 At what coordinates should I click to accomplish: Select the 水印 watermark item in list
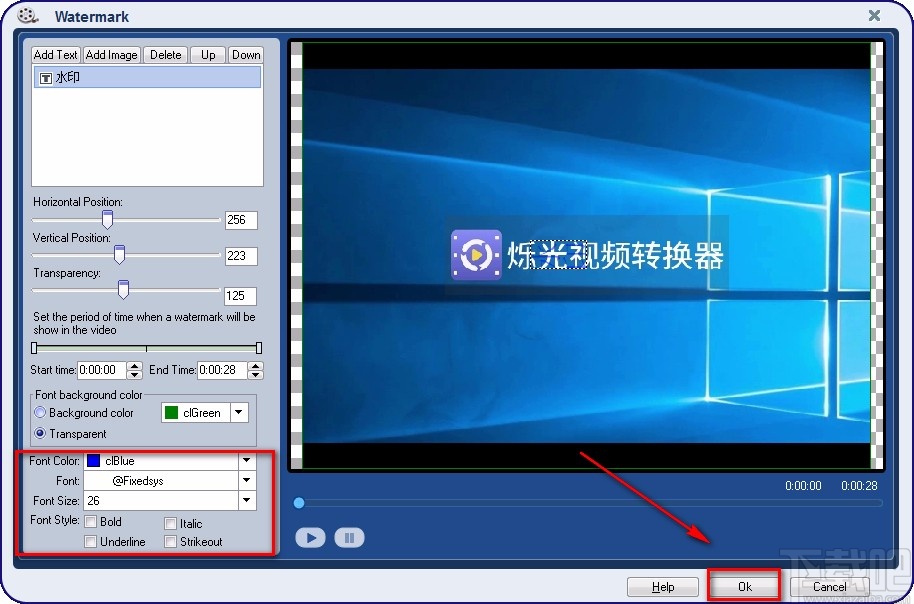(x=147, y=77)
